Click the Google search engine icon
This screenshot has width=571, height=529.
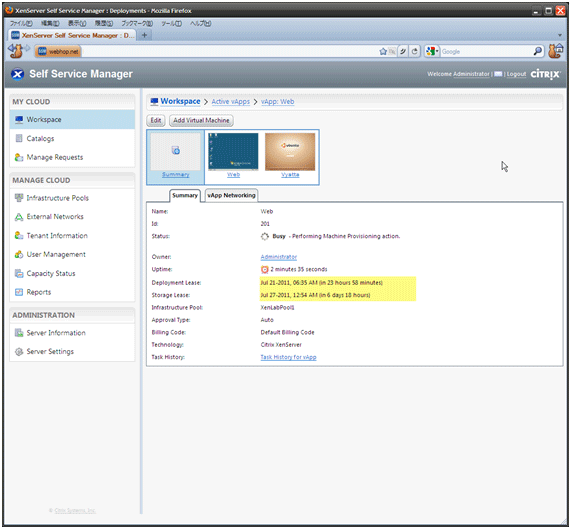point(431,51)
